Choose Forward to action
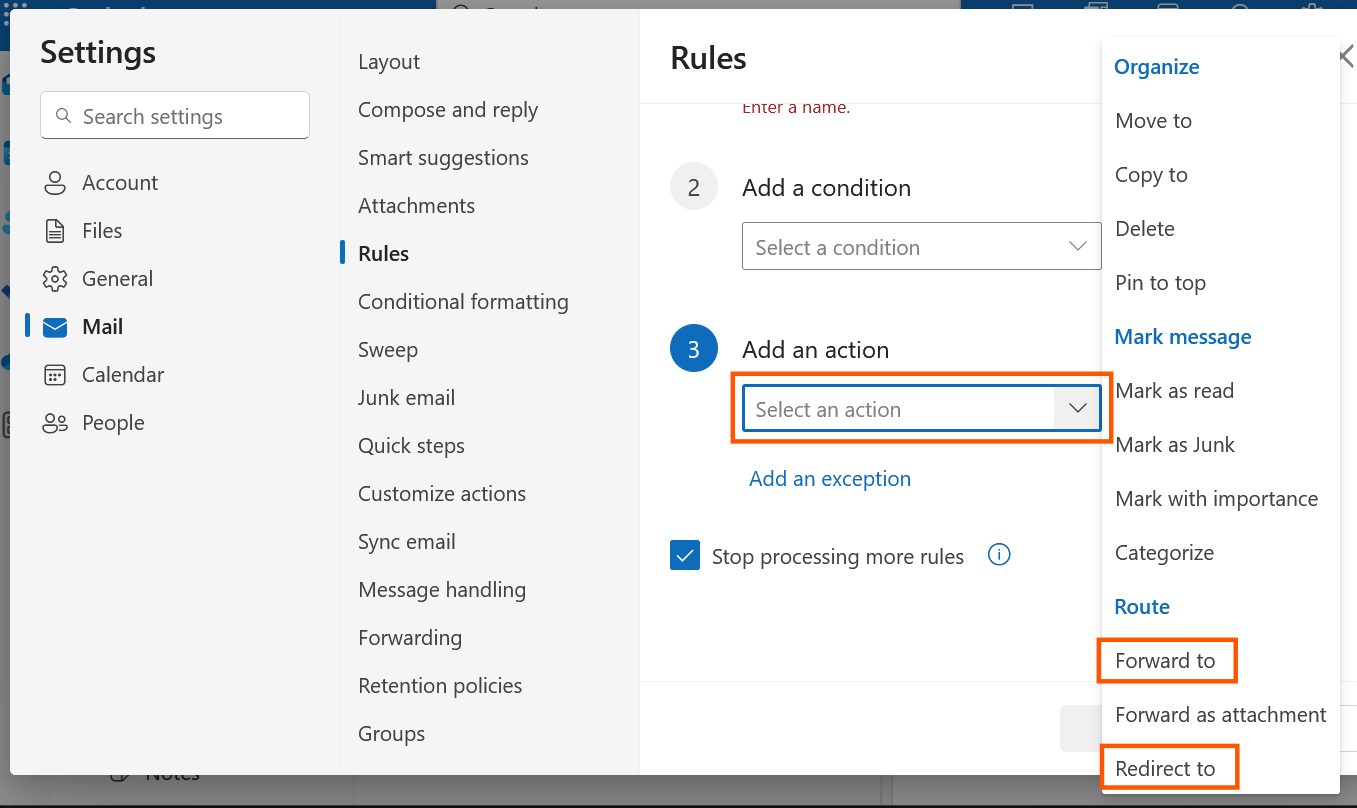Viewport: 1357px width, 808px height. [x=1165, y=661]
